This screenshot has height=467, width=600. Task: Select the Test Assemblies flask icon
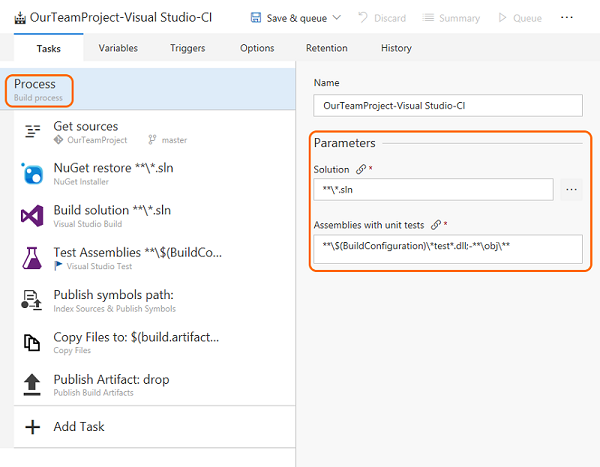pyautogui.click(x=32, y=258)
